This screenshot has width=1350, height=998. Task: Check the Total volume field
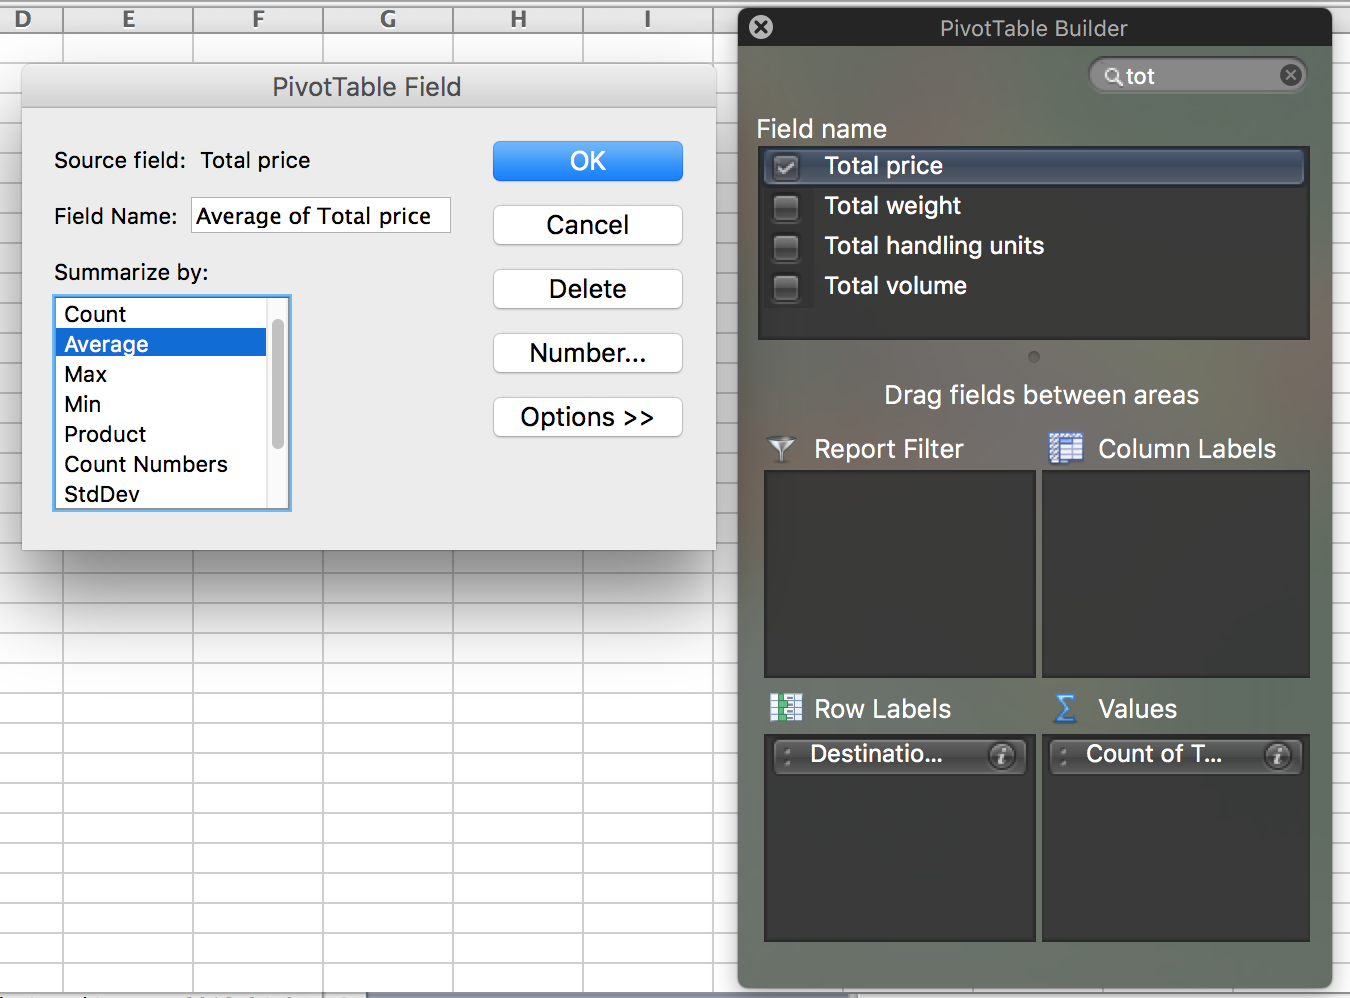786,287
